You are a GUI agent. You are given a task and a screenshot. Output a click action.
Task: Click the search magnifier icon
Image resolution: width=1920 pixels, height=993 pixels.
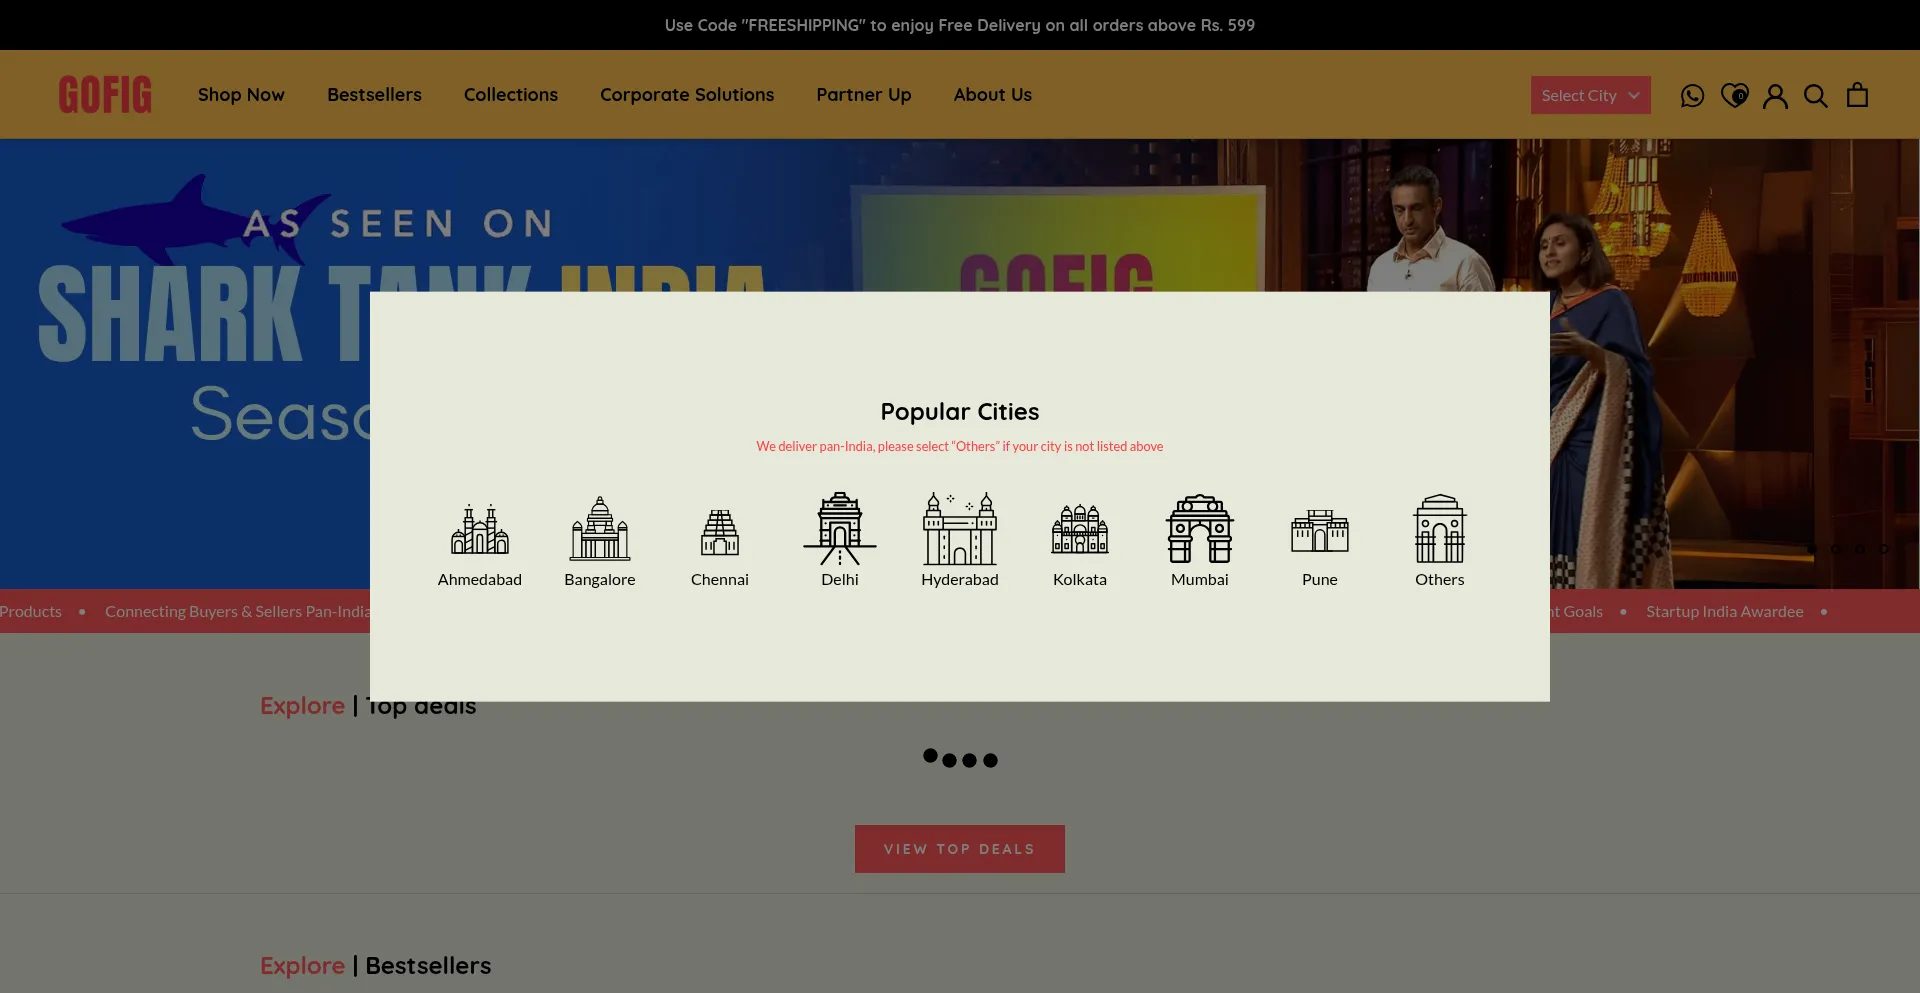coord(1815,95)
